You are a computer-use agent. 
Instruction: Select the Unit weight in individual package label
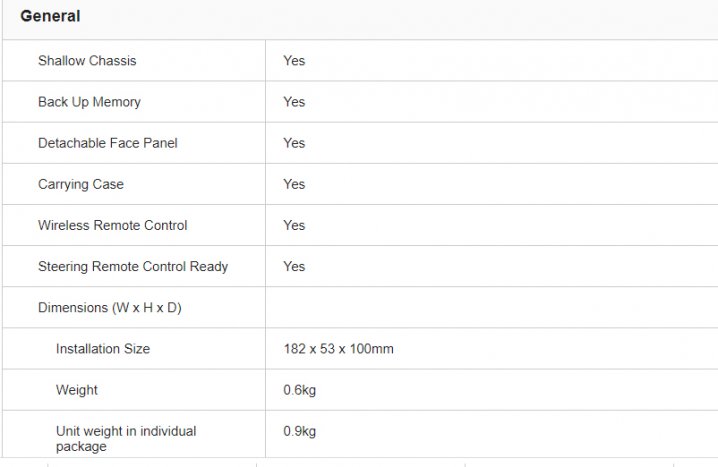pos(126,438)
